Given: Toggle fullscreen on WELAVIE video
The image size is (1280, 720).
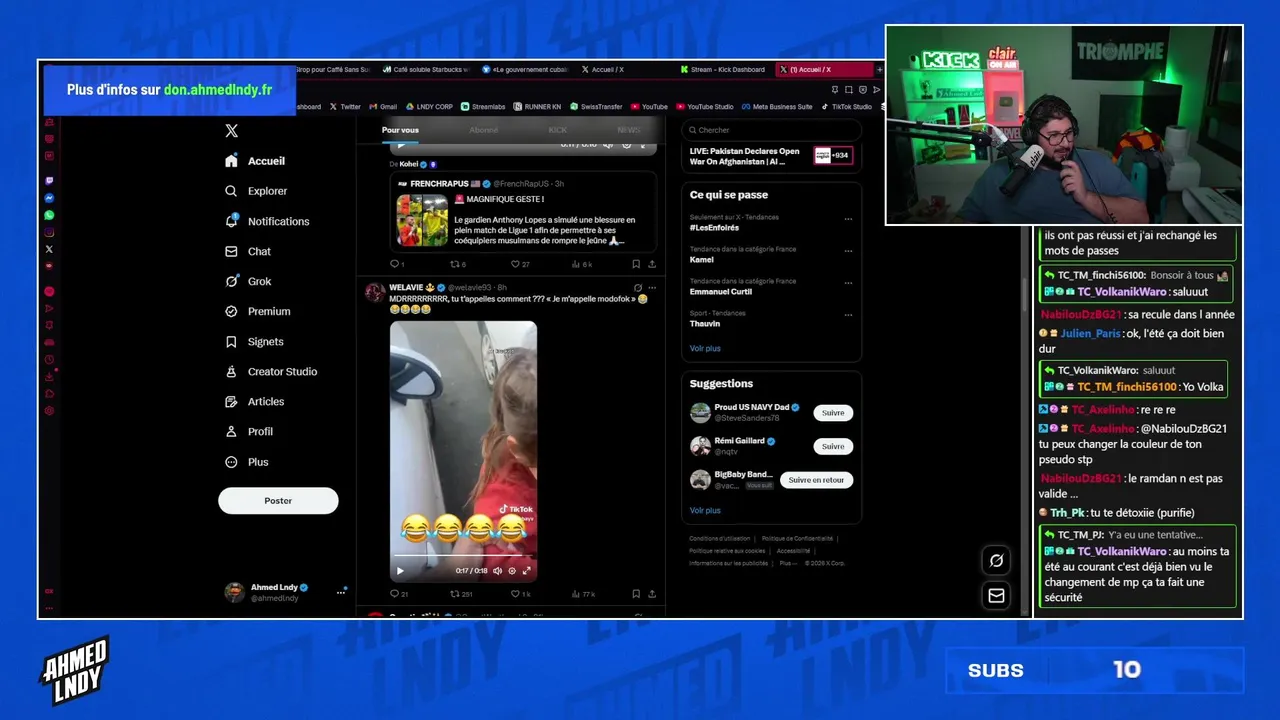Looking at the screenshot, I should 526,571.
